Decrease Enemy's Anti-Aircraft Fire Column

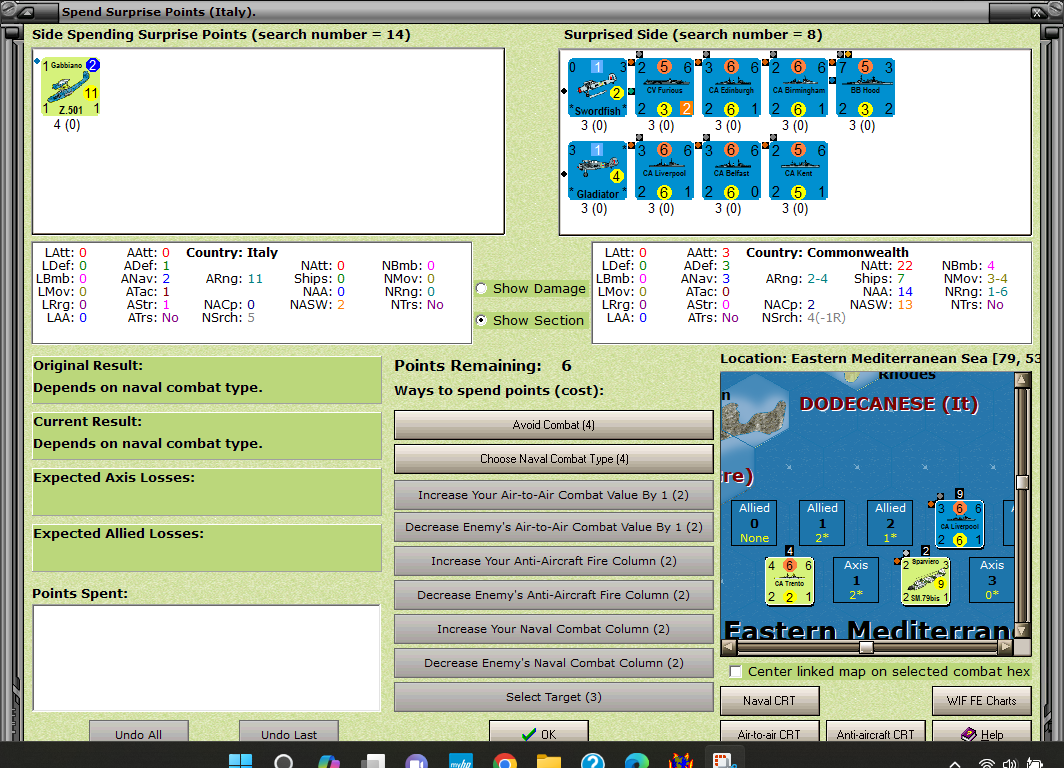pyautogui.click(x=554, y=595)
